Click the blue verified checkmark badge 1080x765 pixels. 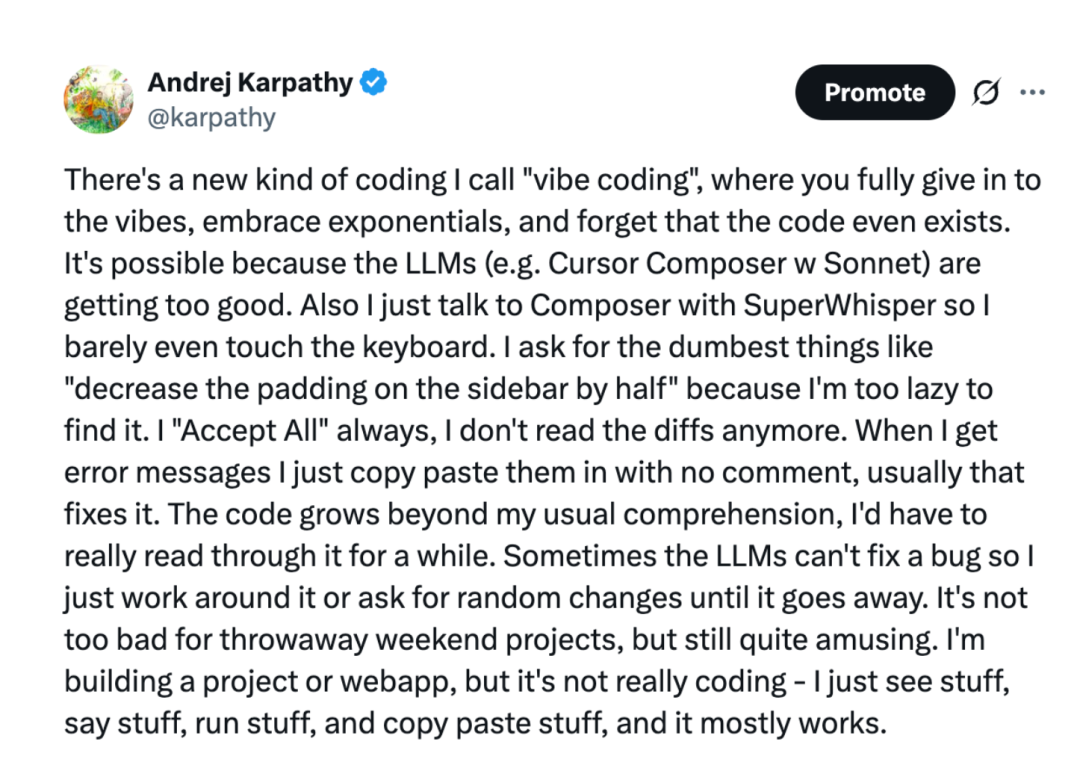(373, 83)
